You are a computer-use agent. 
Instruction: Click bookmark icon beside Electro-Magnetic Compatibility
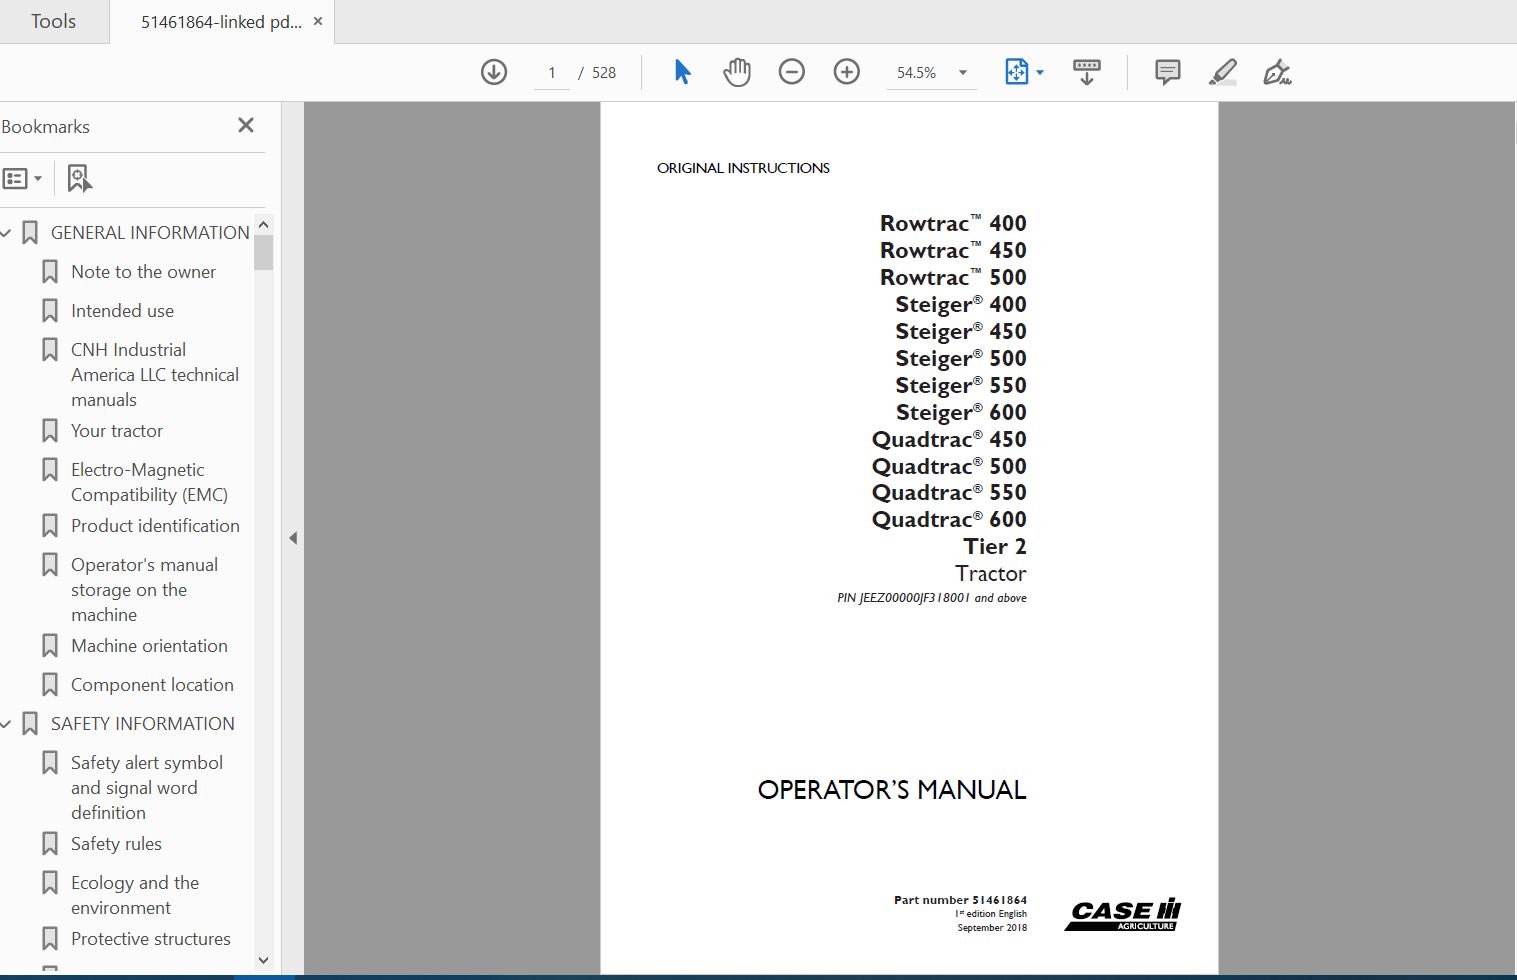(x=50, y=470)
